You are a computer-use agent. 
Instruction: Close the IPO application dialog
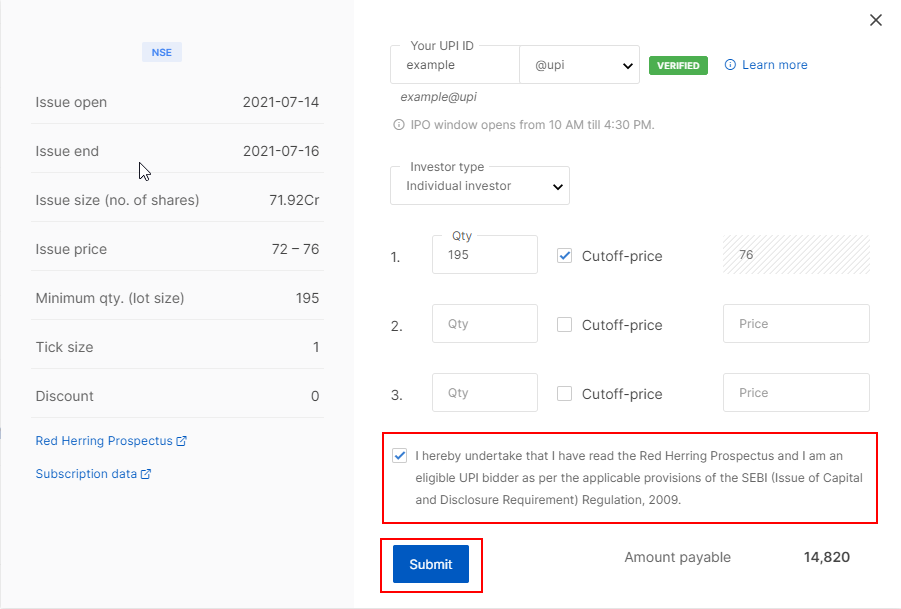point(876,20)
